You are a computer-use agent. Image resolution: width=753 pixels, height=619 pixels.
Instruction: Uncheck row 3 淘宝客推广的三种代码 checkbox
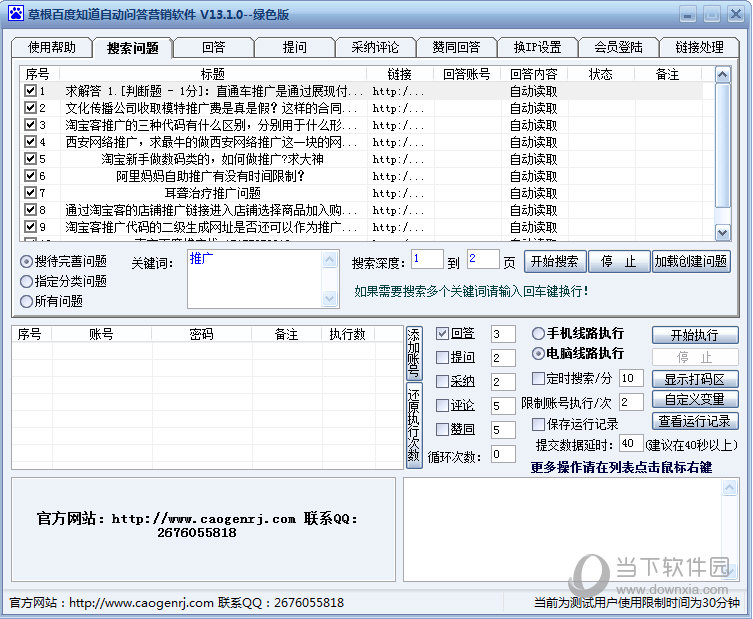coord(30,125)
